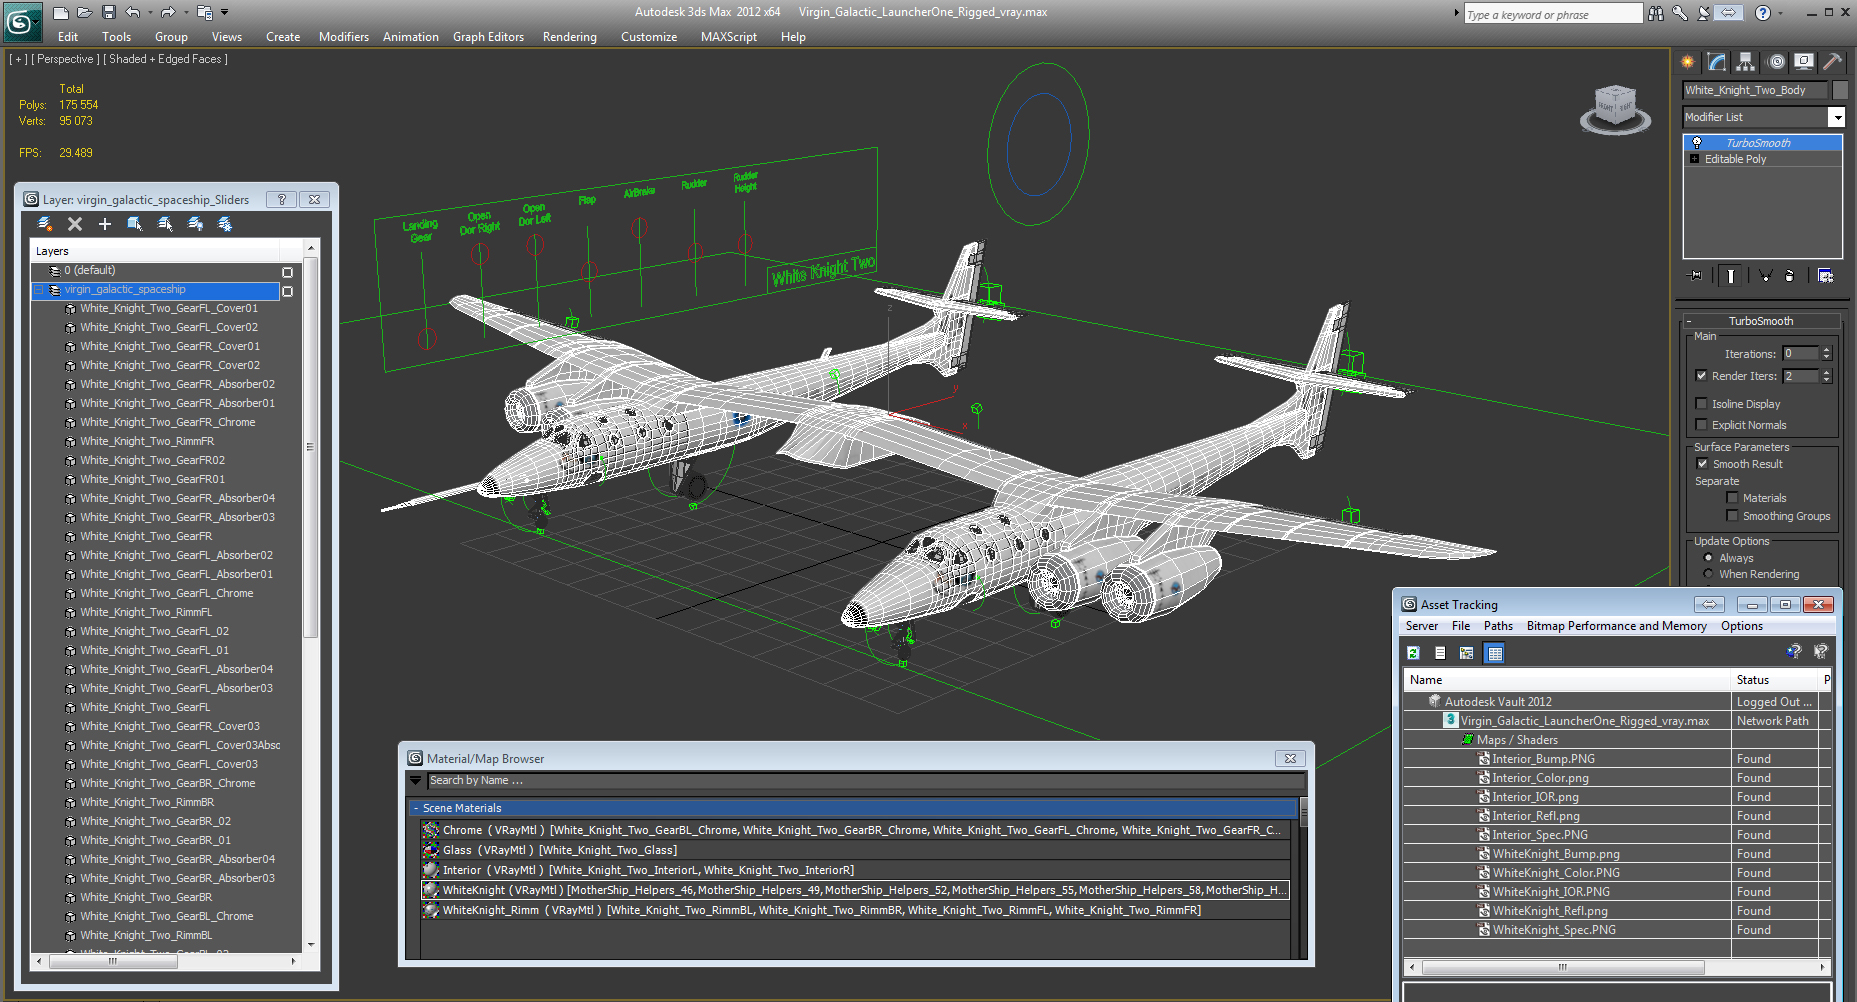Open the Modifiers menu
Viewport: 1857px width, 1002px height.
pyautogui.click(x=344, y=37)
